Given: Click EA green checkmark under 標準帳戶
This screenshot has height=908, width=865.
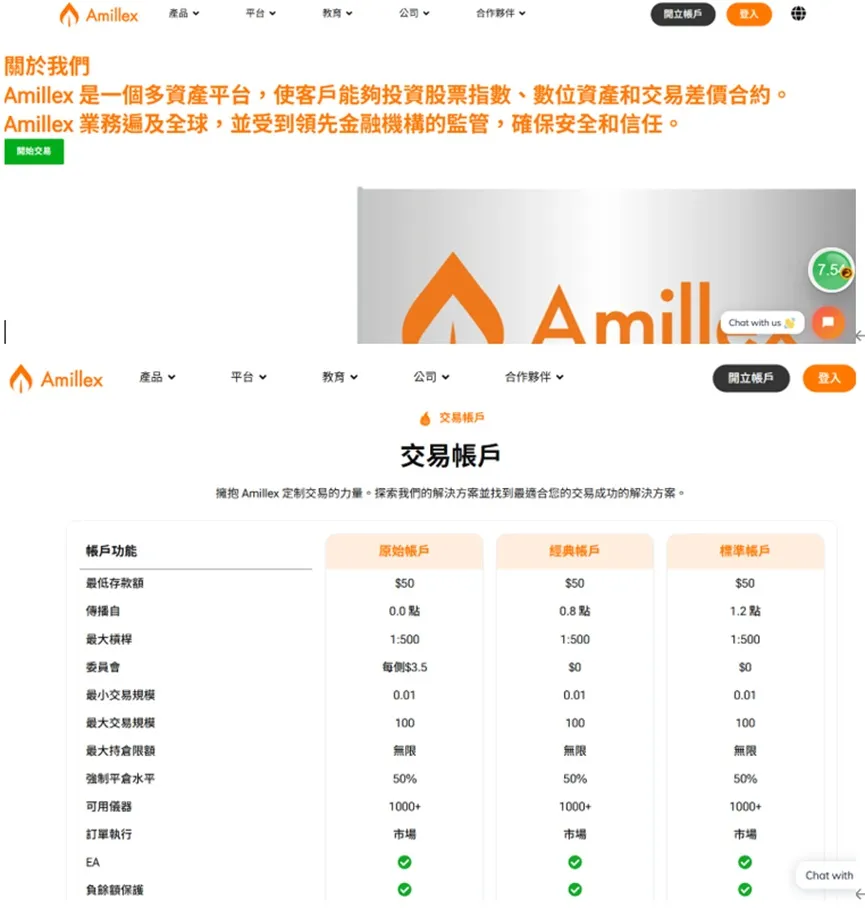Looking at the screenshot, I should (745, 862).
